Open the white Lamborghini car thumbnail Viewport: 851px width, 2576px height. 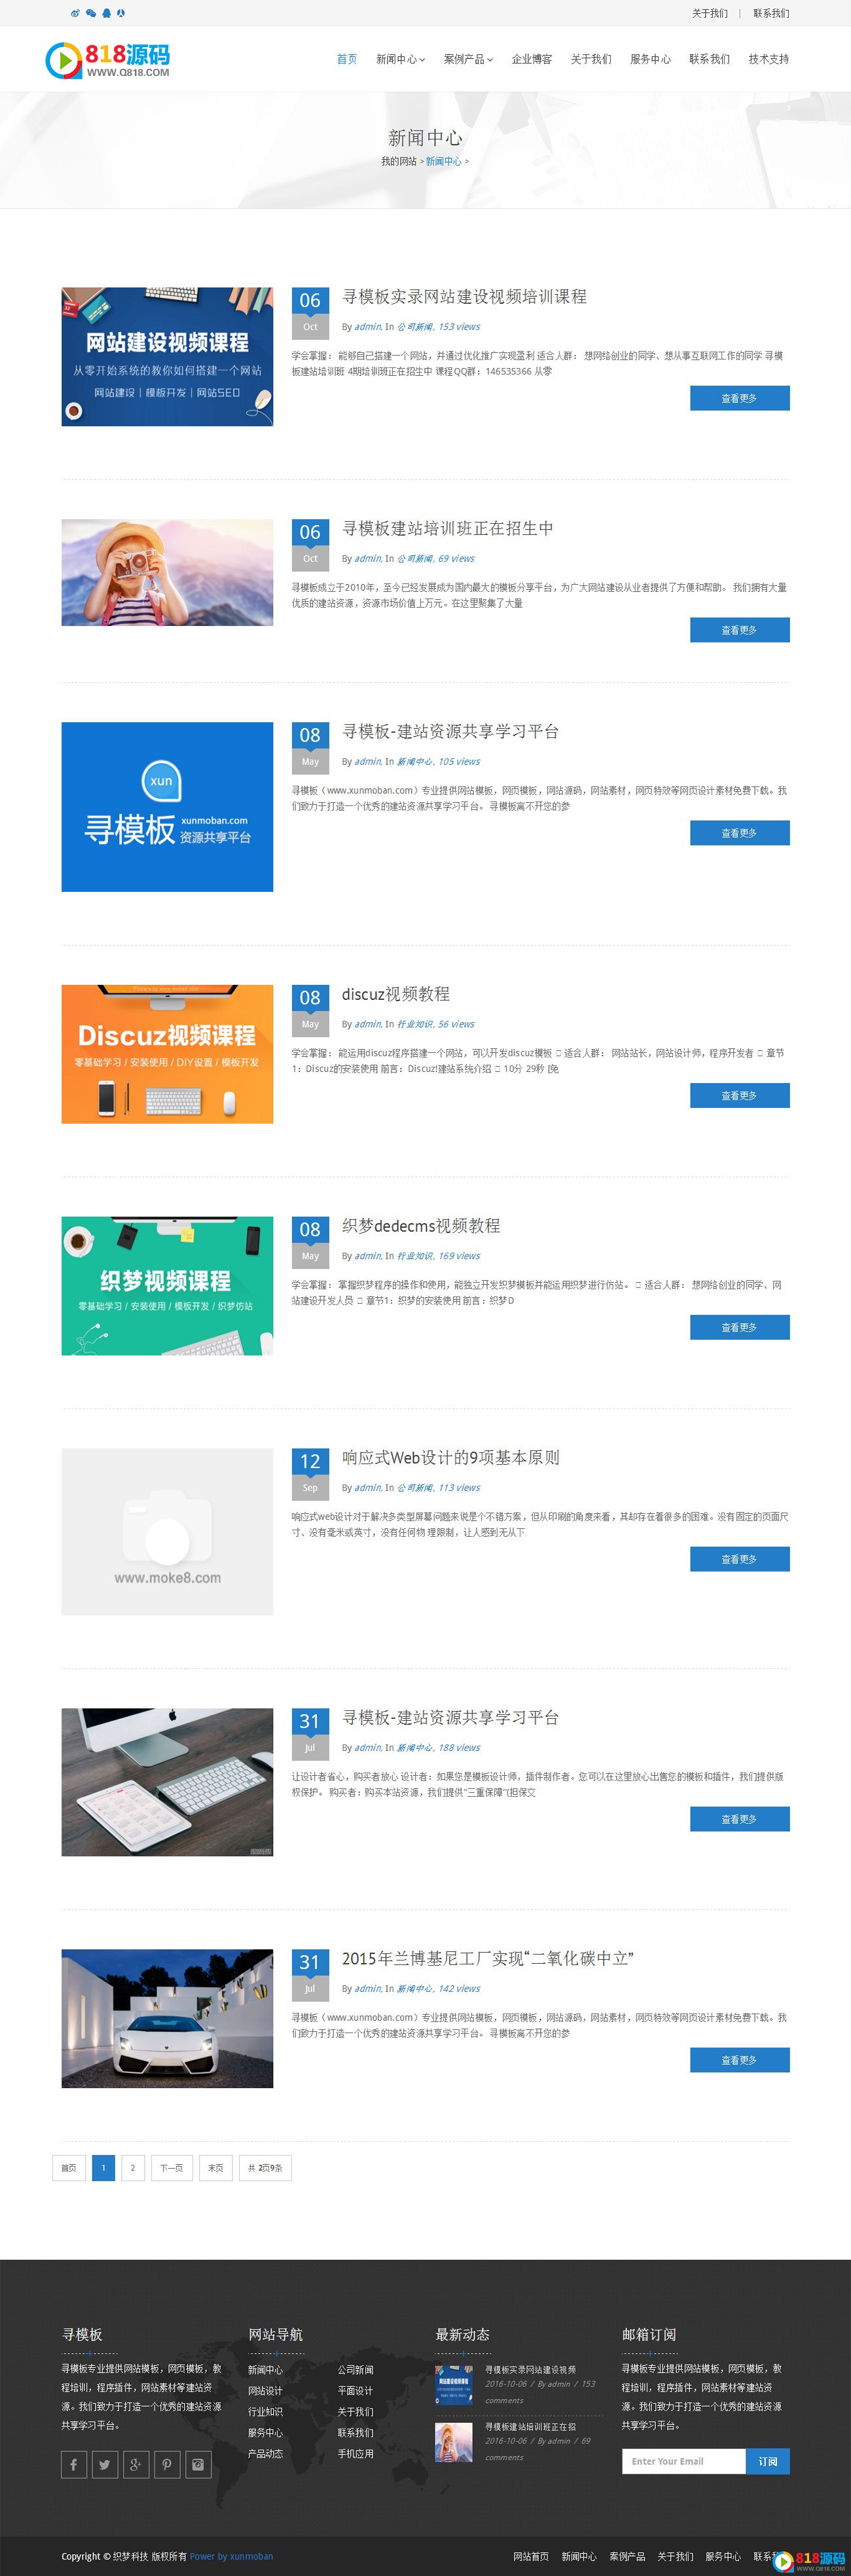point(167,2018)
